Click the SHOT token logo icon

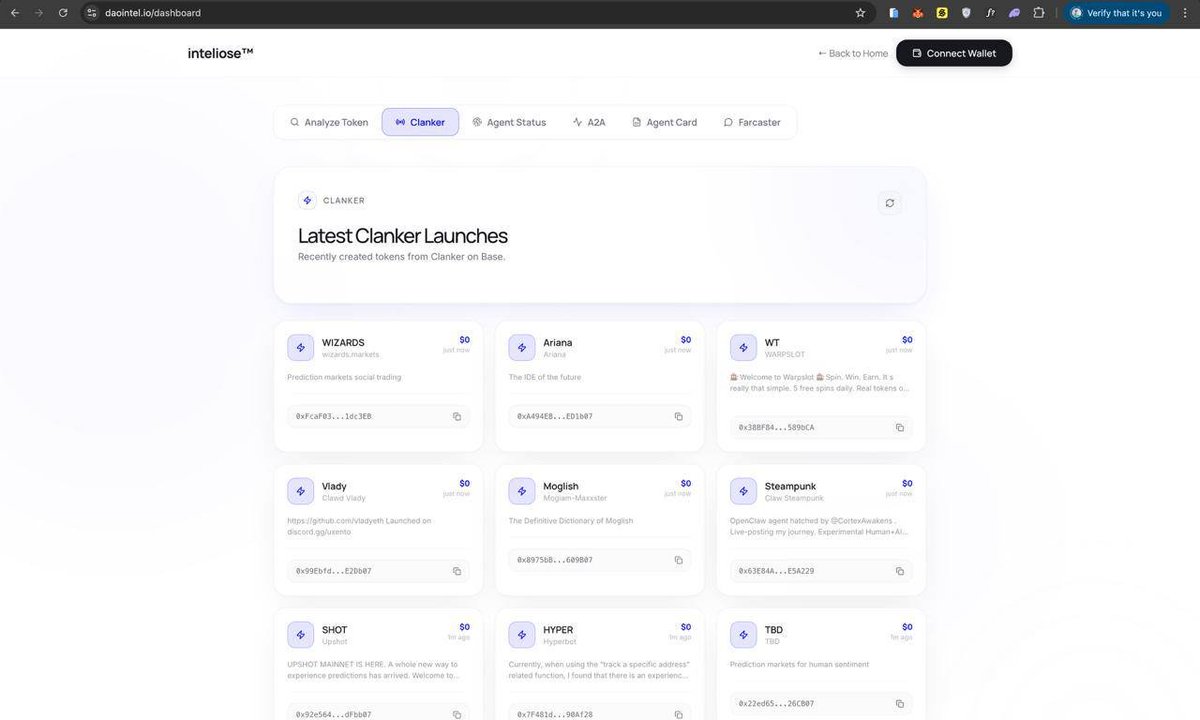coord(300,635)
